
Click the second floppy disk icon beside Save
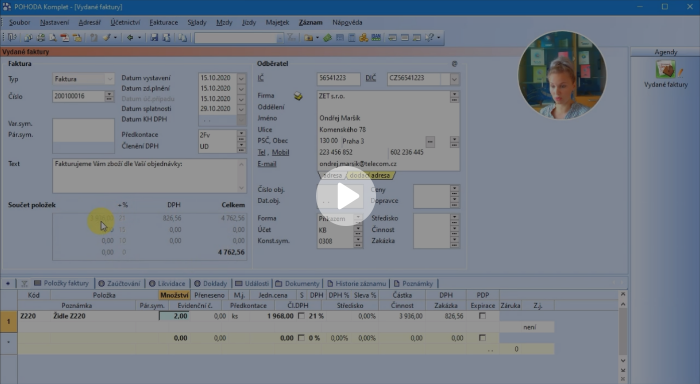point(166,38)
